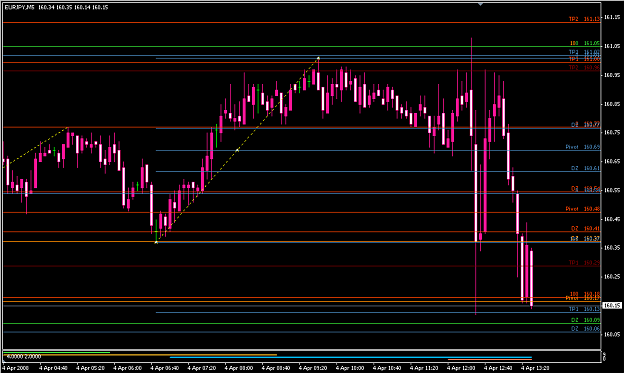
Task: Select the orange DZ 160.41 level label
Action: tap(586, 228)
